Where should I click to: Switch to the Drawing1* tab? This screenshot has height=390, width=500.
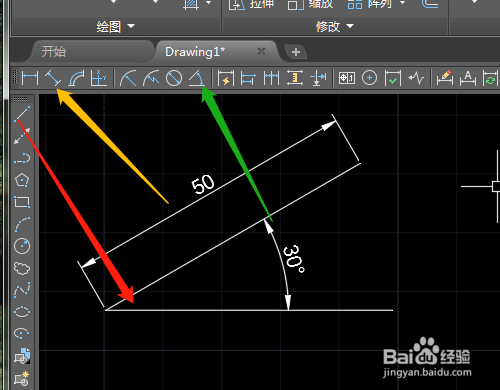pos(195,52)
